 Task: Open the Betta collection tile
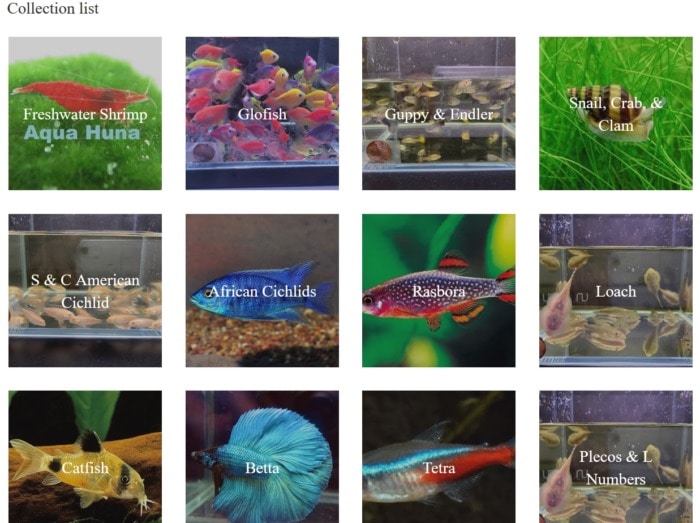click(262, 457)
